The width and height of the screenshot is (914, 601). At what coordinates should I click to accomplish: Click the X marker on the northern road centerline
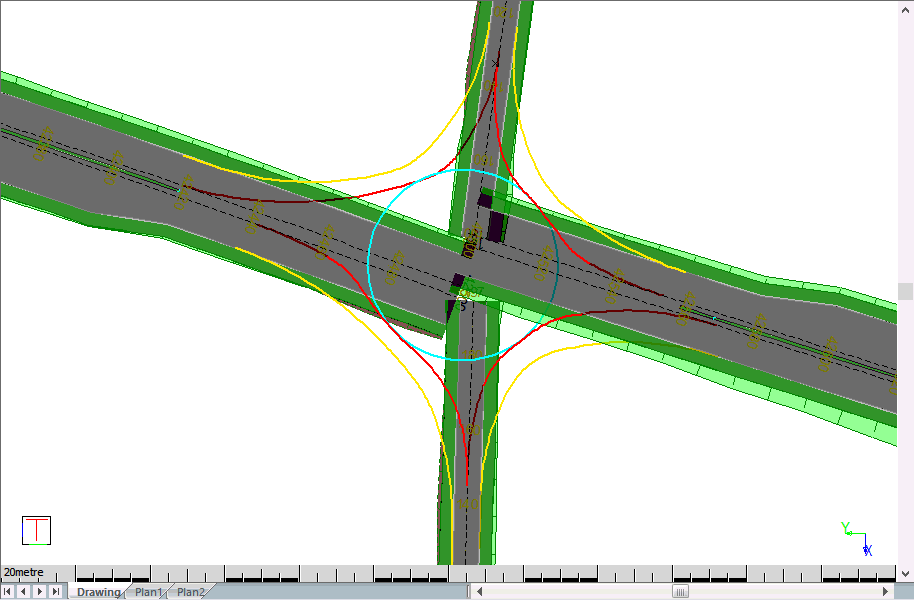(x=496, y=63)
